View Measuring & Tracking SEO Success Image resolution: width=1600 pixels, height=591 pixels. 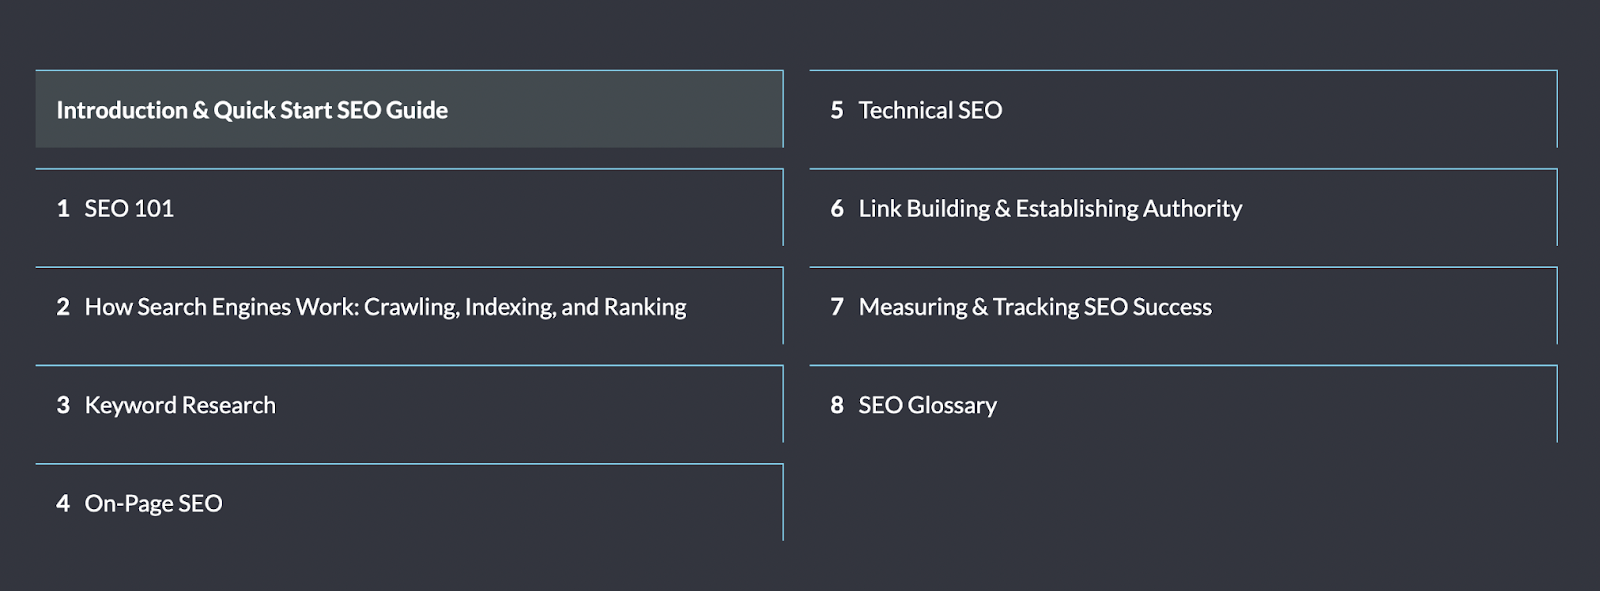tap(1035, 307)
